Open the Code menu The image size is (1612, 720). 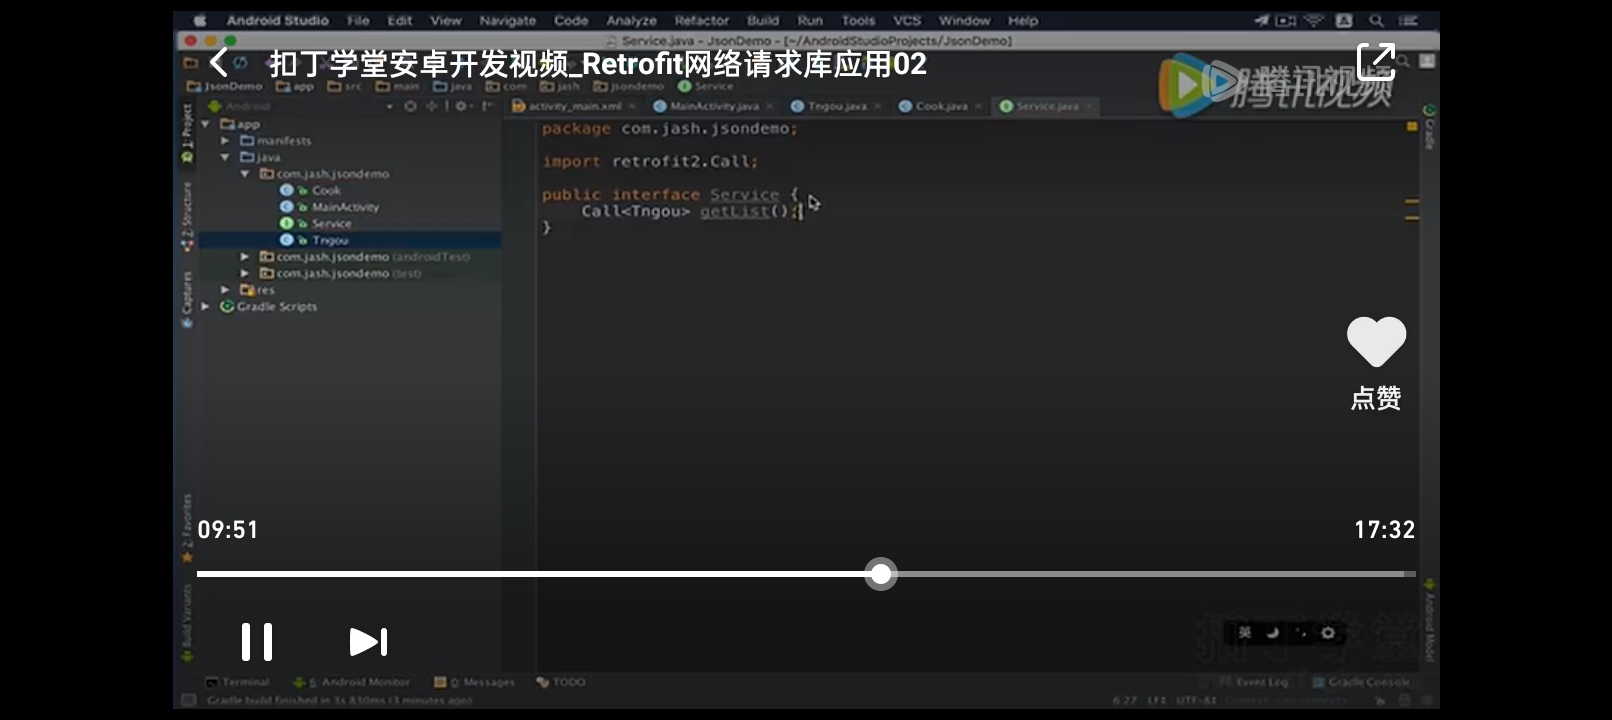571,20
